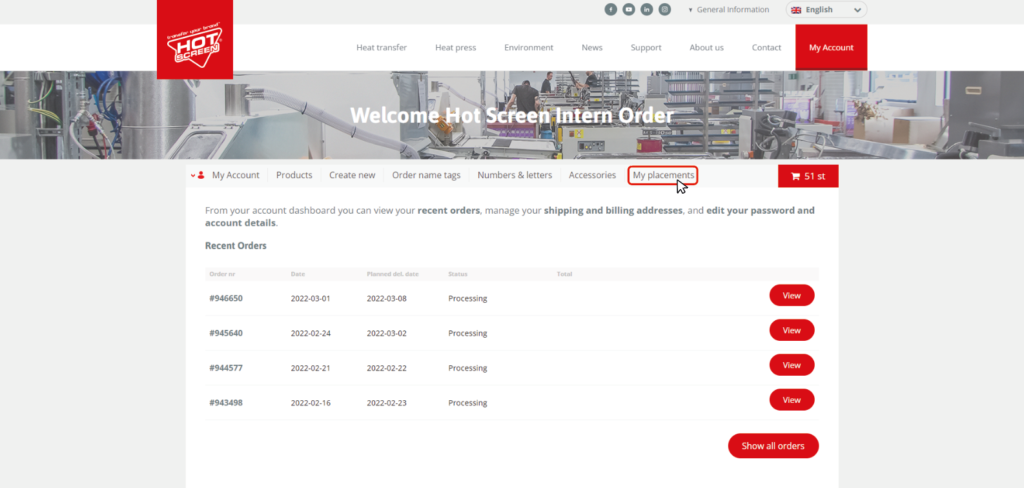
Task: Open the shopping cart showing 51 st
Action: click(x=807, y=176)
